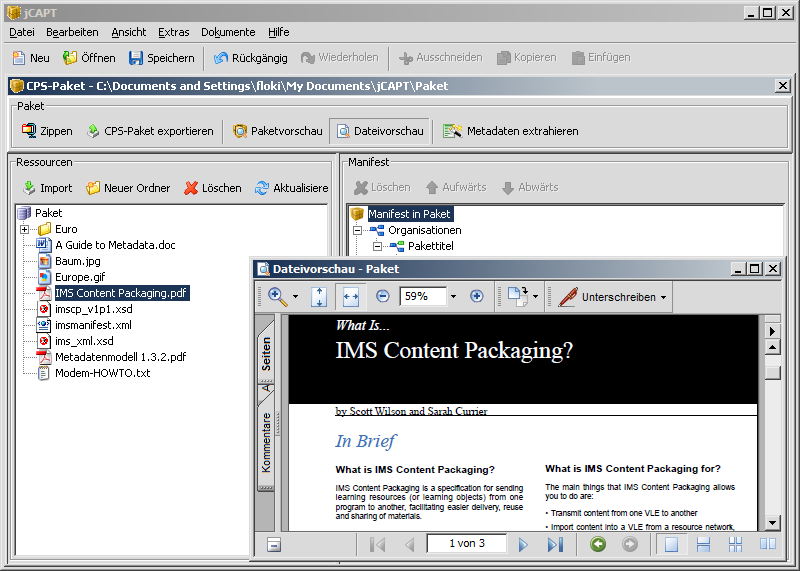Toggle the Dateivorschau button
800x571 pixels.
381,131
